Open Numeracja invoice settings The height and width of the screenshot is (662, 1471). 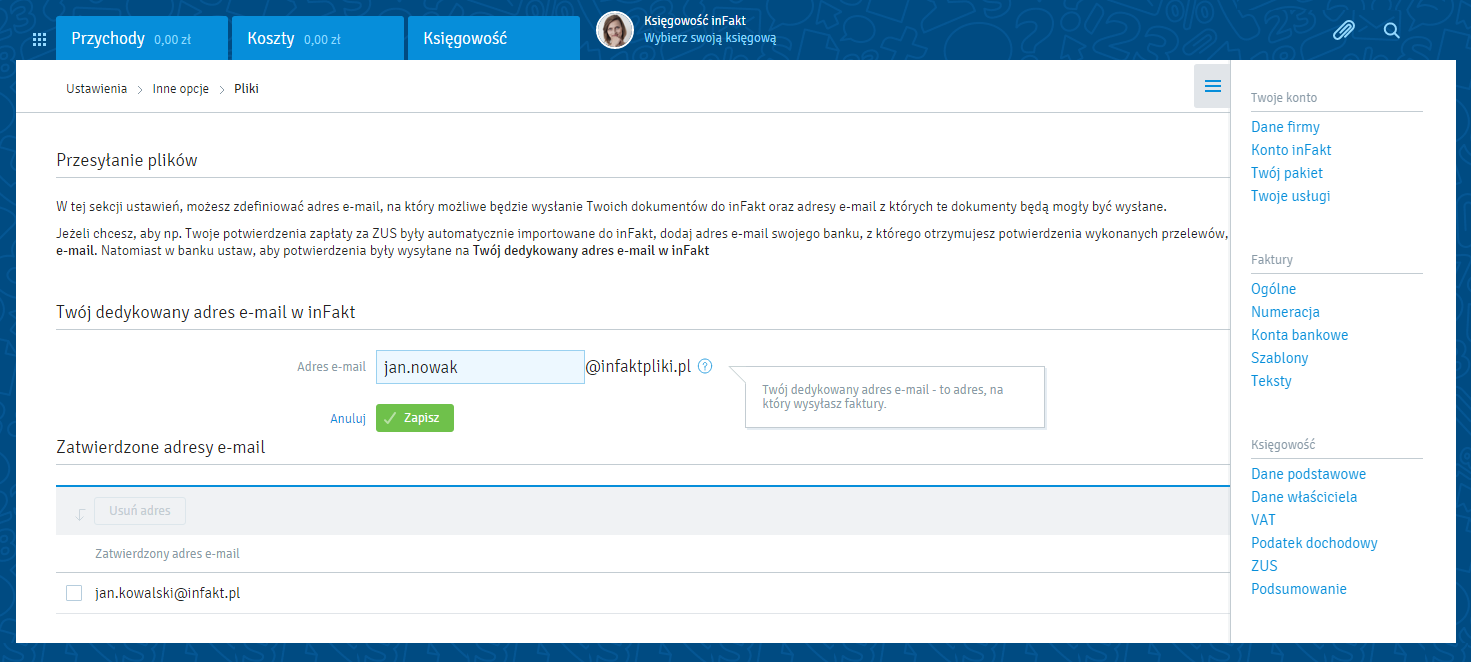(x=1285, y=312)
